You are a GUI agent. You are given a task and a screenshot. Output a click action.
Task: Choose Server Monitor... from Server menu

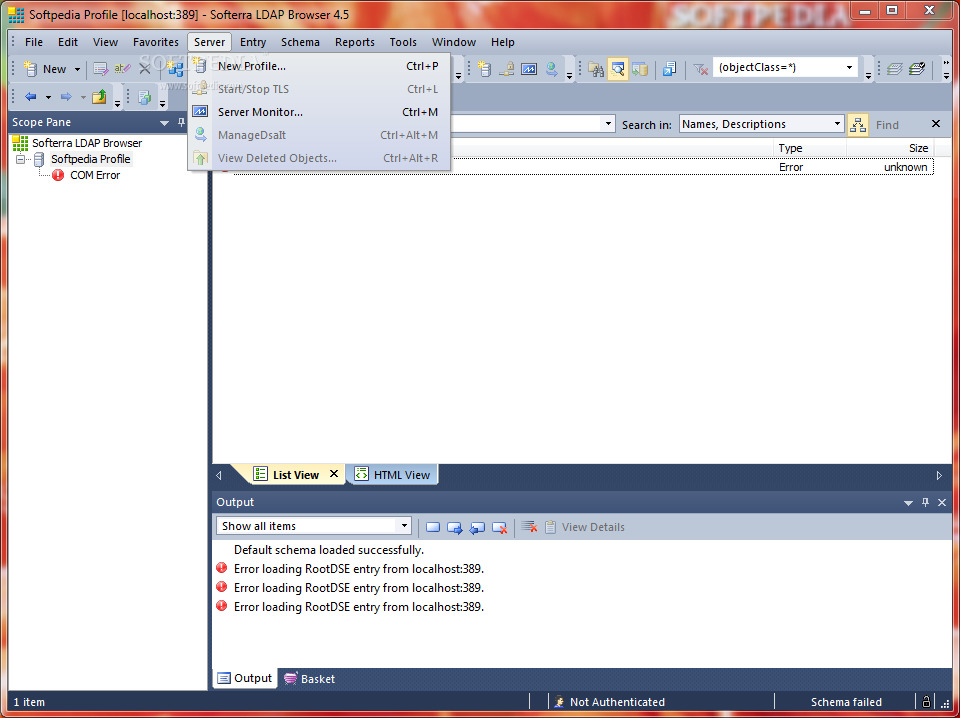tap(318, 112)
